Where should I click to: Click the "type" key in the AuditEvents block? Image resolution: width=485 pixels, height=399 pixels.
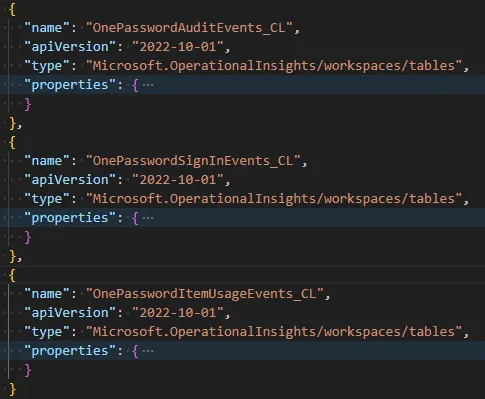click(x=47, y=66)
